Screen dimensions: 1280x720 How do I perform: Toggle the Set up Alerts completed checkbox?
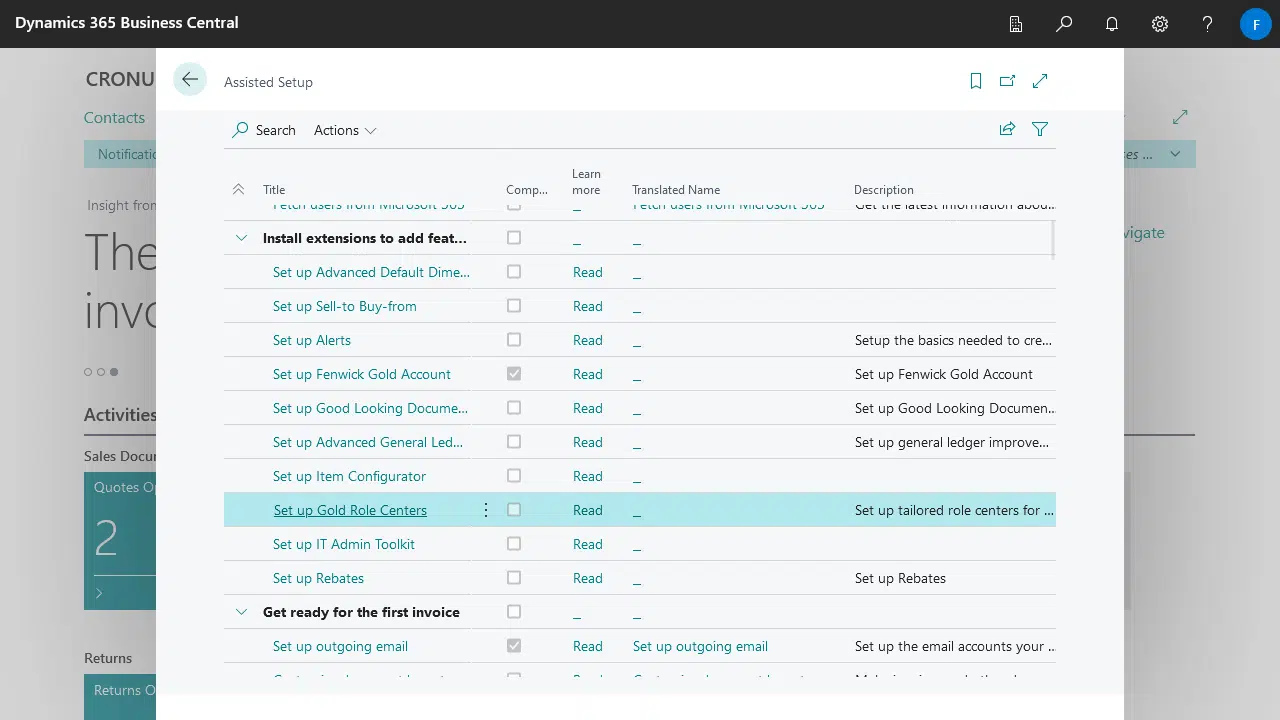pos(514,340)
